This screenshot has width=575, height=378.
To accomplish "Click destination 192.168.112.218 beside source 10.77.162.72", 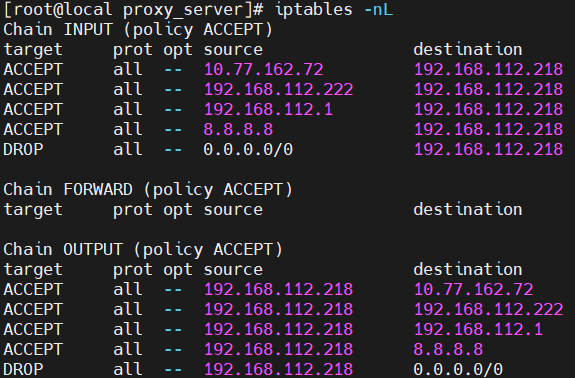I will [488, 70].
